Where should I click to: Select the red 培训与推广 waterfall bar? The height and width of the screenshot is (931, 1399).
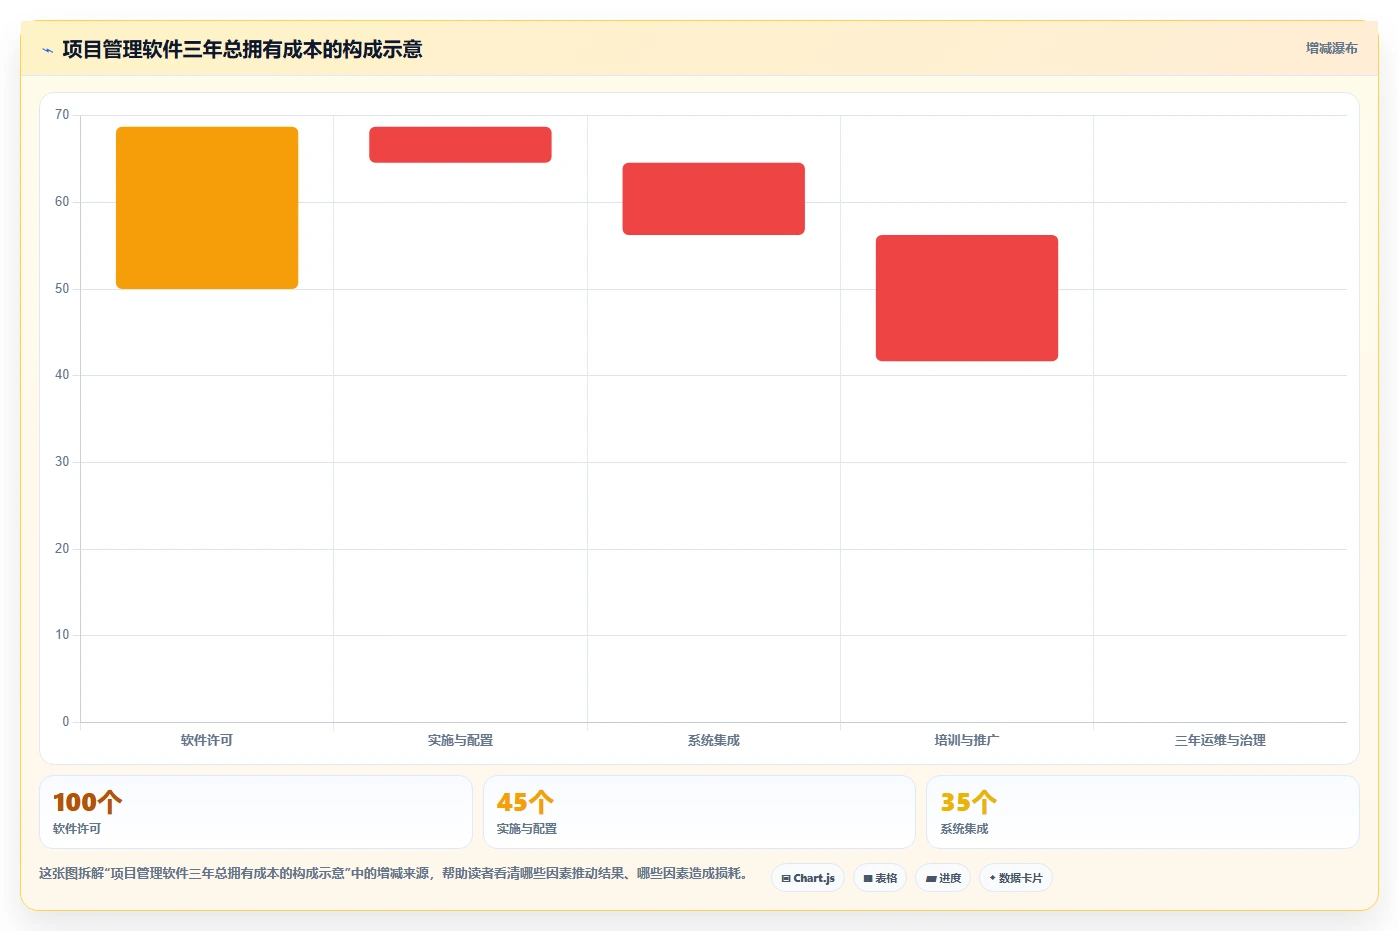click(x=967, y=298)
